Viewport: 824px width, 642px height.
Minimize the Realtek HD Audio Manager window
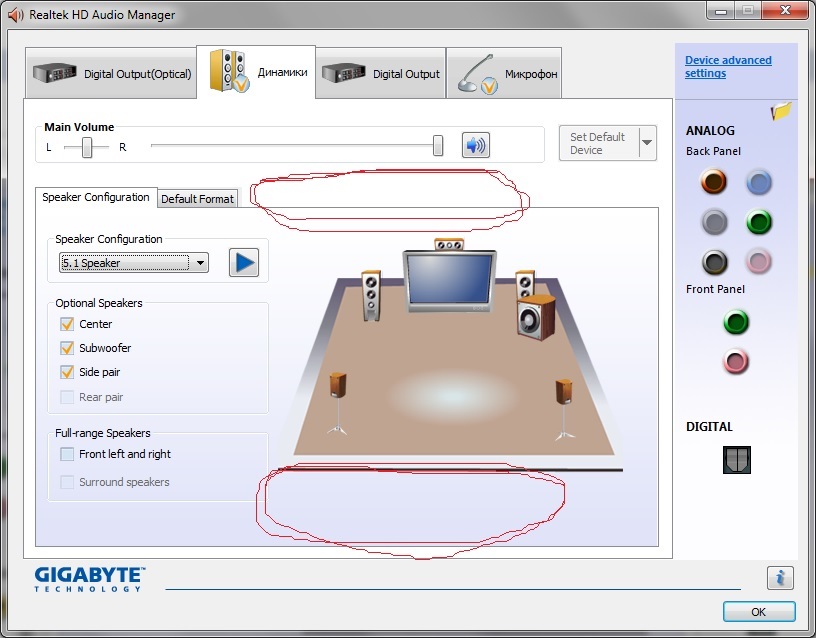pos(721,11)
